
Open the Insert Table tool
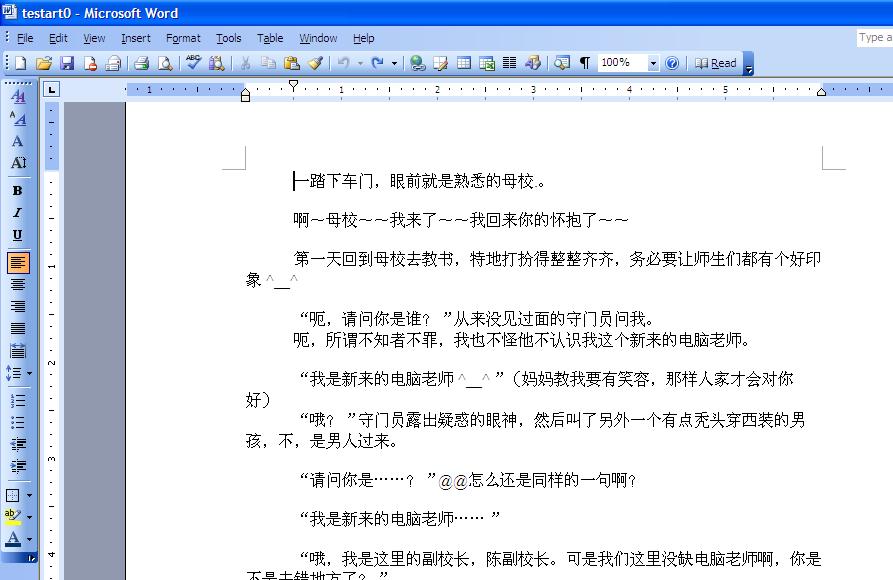point(463,62)
